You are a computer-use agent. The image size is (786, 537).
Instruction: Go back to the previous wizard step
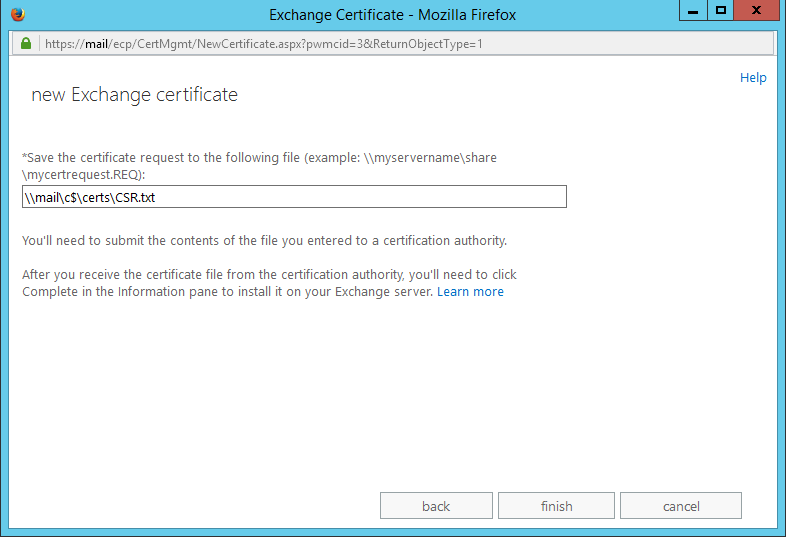(x=436, y=506)
